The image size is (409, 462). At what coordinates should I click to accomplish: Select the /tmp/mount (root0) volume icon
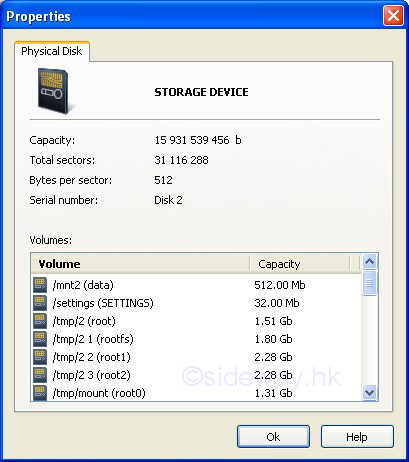40,393
